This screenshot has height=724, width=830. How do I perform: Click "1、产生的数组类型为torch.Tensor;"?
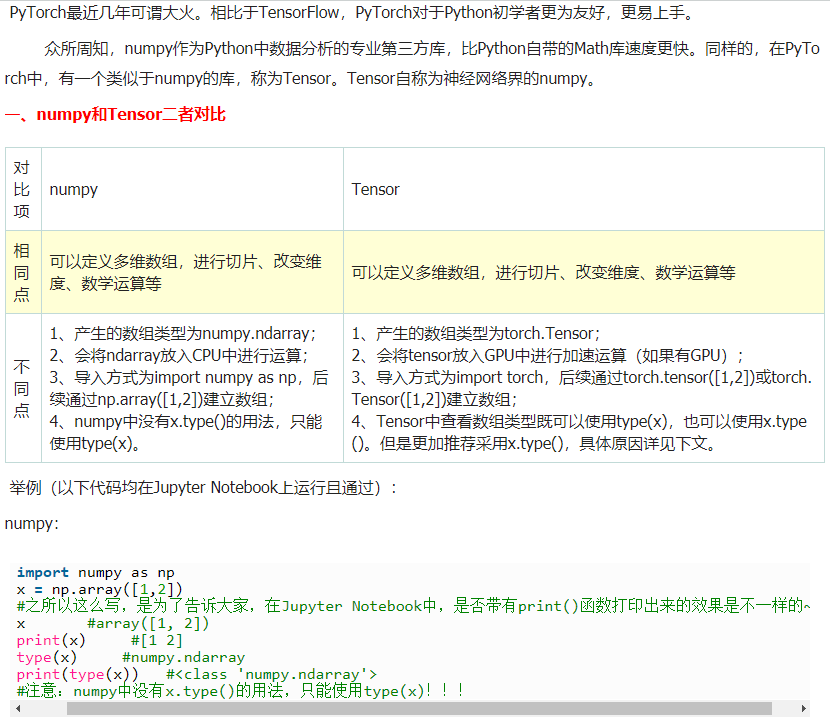tap(475, 333)
